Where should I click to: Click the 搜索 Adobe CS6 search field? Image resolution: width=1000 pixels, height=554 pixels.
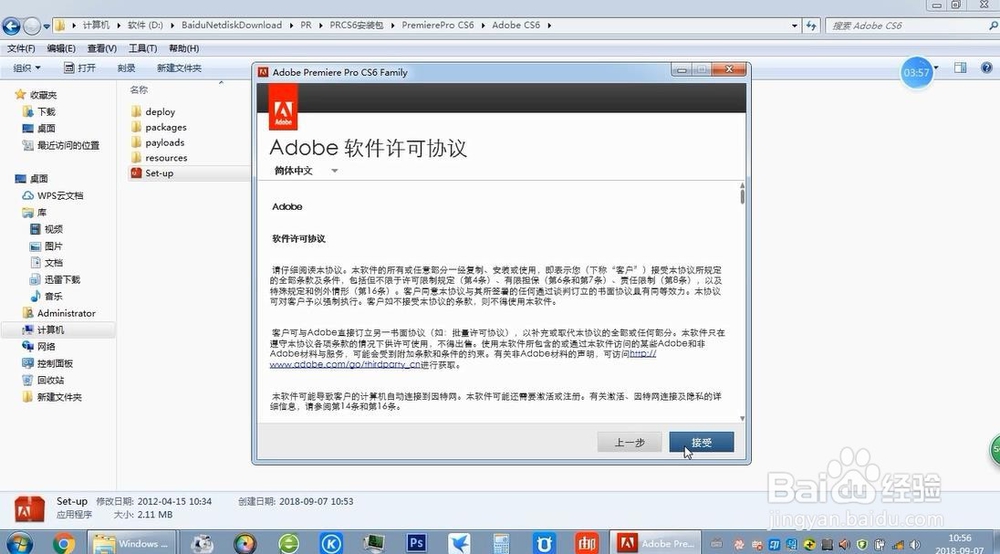click(x=912, y=26)
